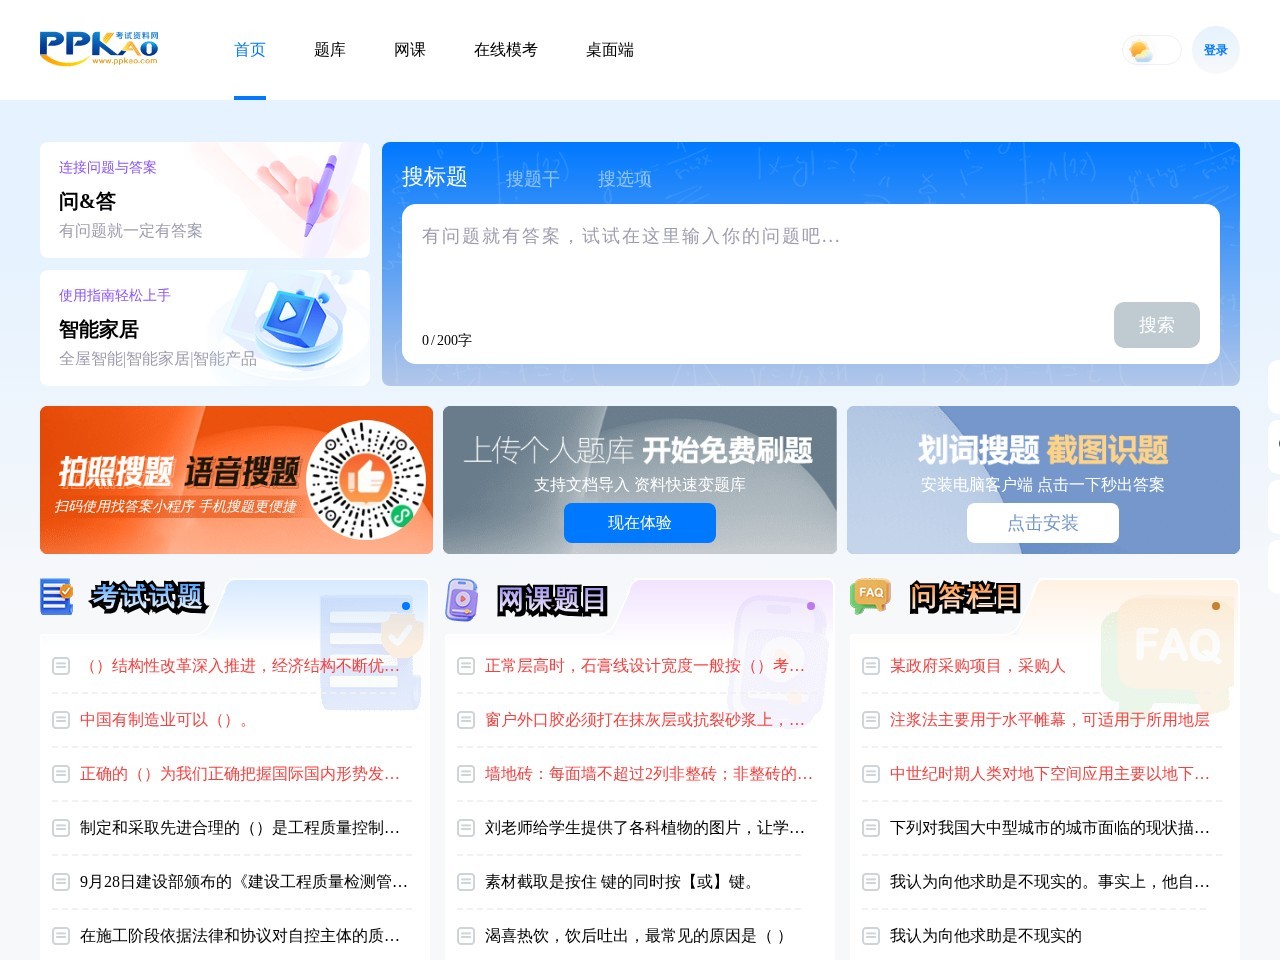1280x960 pixels.
Task: Click the 点击安装 install button
Action: point(1043,523)
